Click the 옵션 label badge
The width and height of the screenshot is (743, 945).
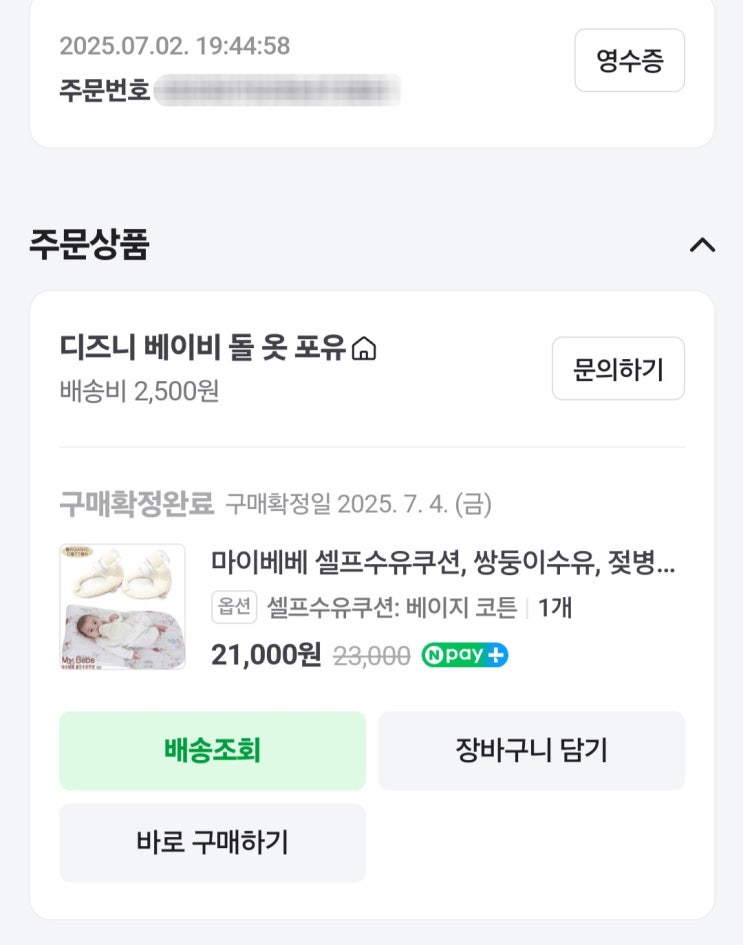click(x=234, y=607)
